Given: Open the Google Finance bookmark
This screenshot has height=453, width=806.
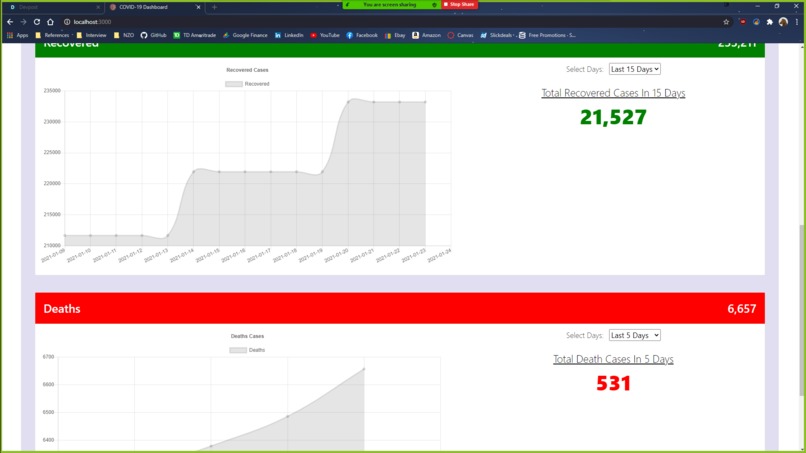Looking at the screenshot, I should [x=245, y=35].
